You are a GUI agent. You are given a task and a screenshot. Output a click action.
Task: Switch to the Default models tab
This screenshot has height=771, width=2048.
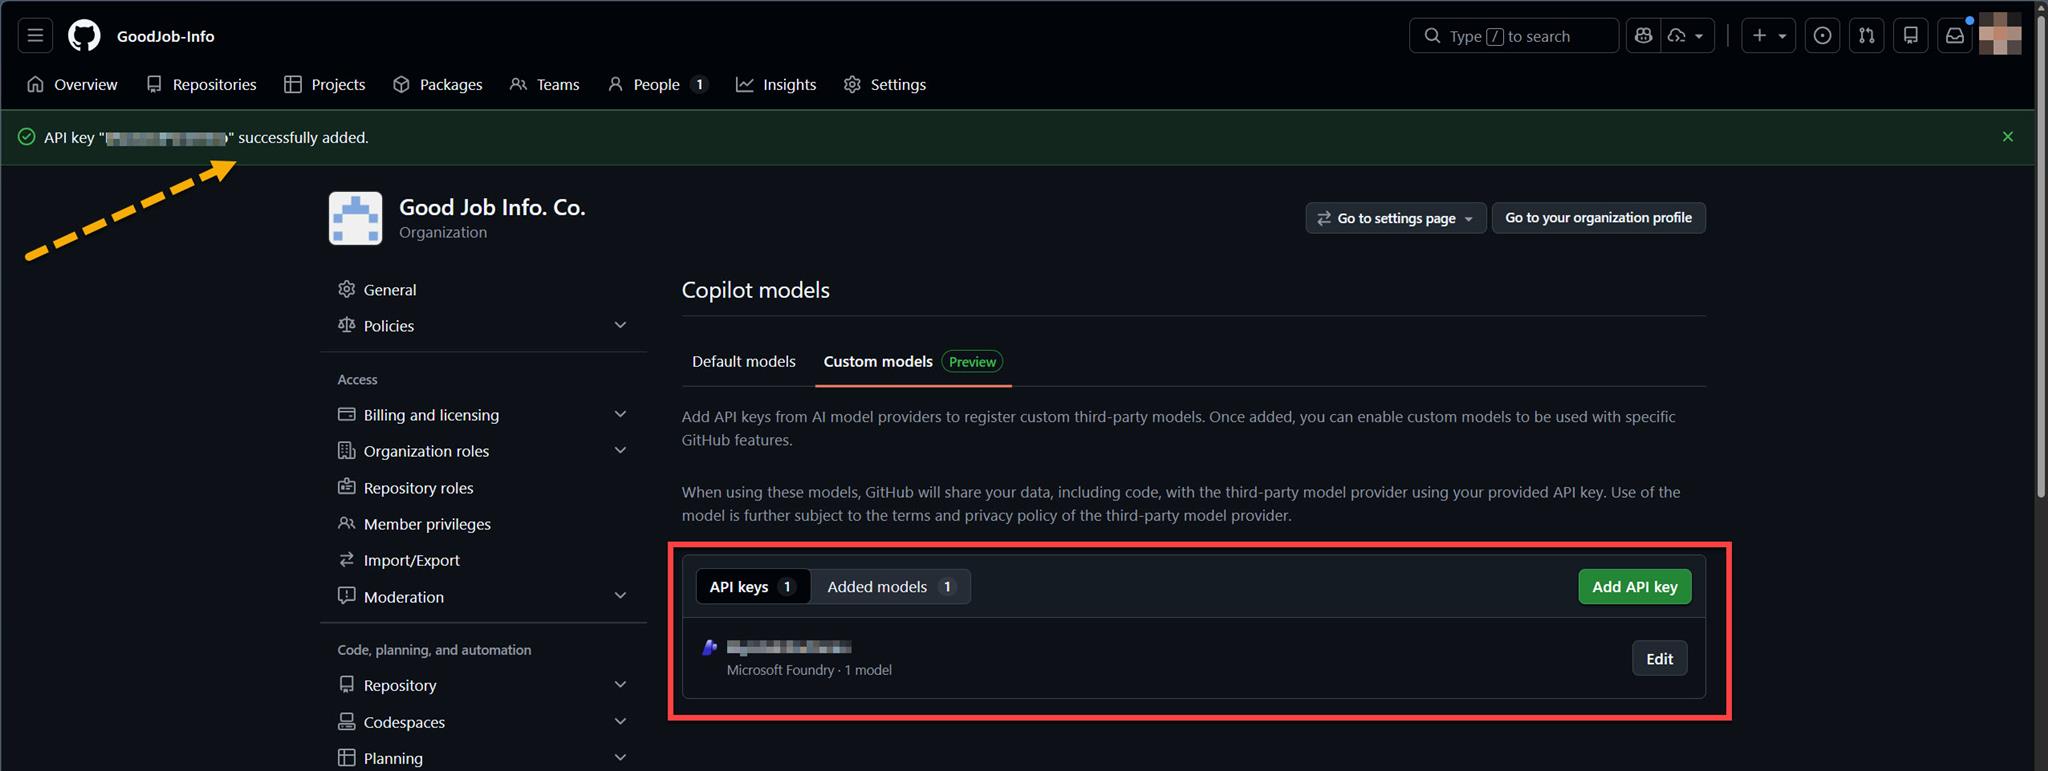pos(743,362)
